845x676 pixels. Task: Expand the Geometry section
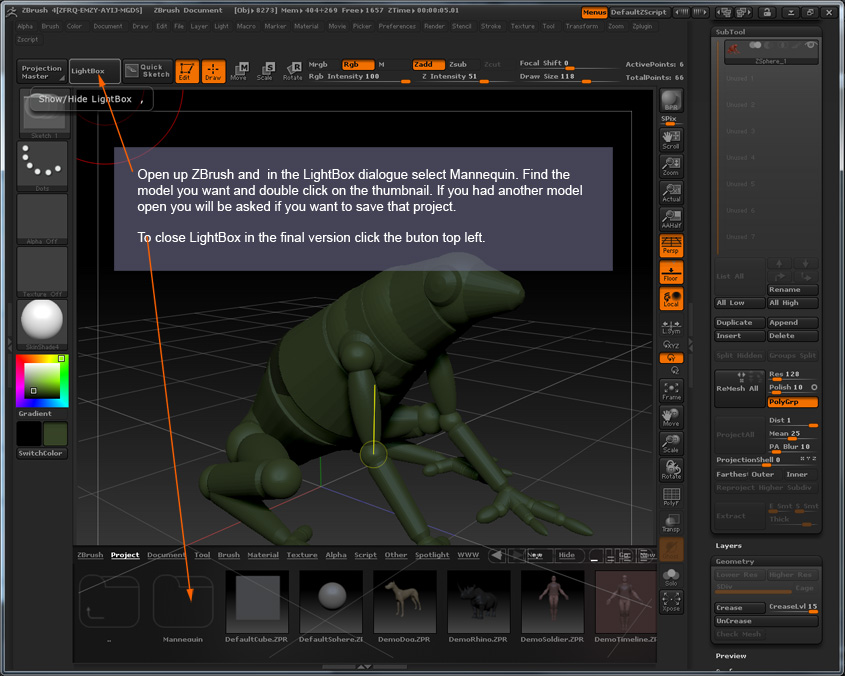[x=735, y=561]
